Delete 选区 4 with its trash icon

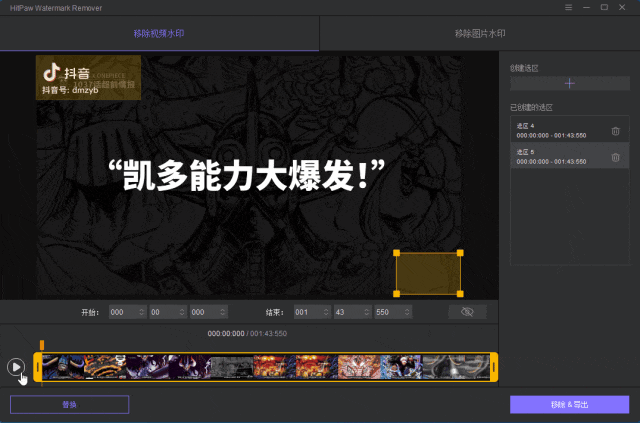click(x=615, y=131)
